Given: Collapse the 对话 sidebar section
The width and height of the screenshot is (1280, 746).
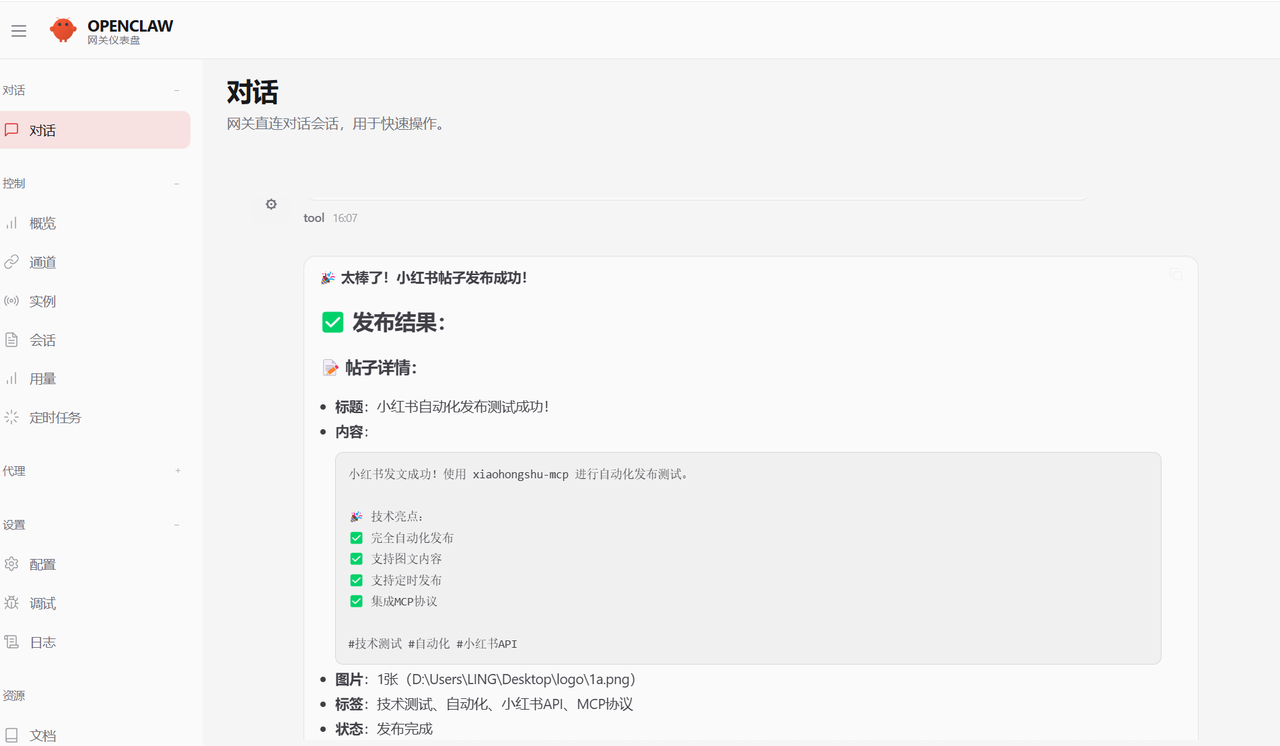Looking at the screenshot, I should [x=177, y=90].
